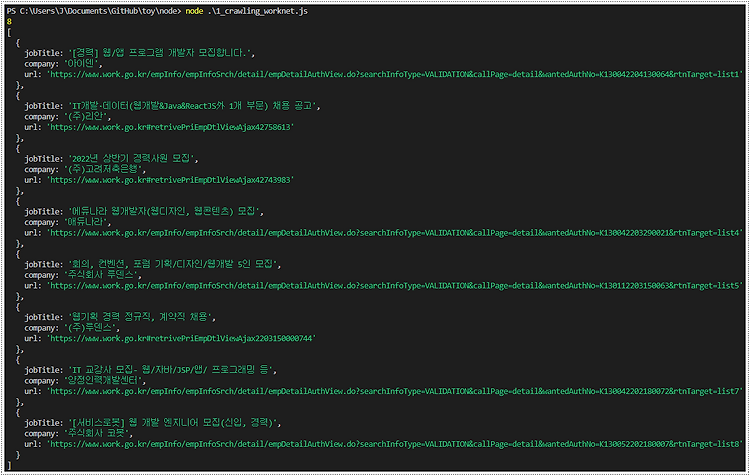Open the URL ending in 'rtnTarget=list7'
The height and width of the screenshot is (476, 750).
pos(395,391)
